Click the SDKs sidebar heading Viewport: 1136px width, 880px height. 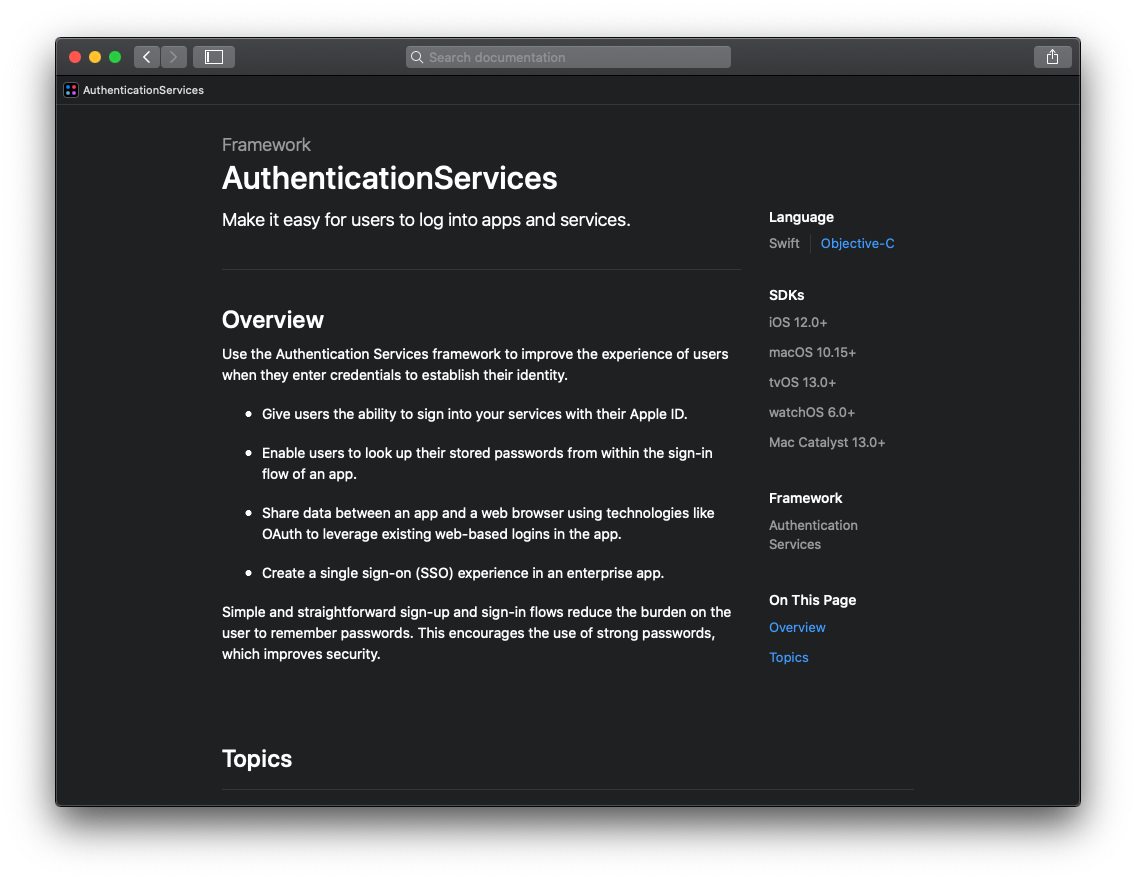point(786,295)
